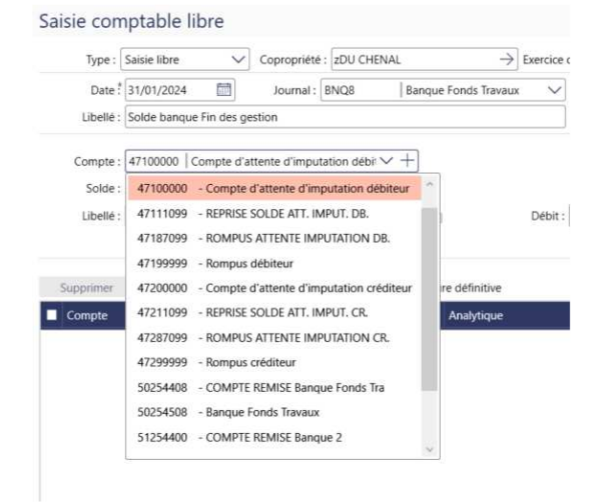Click the plus icon beside Compte field
This screenshot has width=605, height=504.
408,160
